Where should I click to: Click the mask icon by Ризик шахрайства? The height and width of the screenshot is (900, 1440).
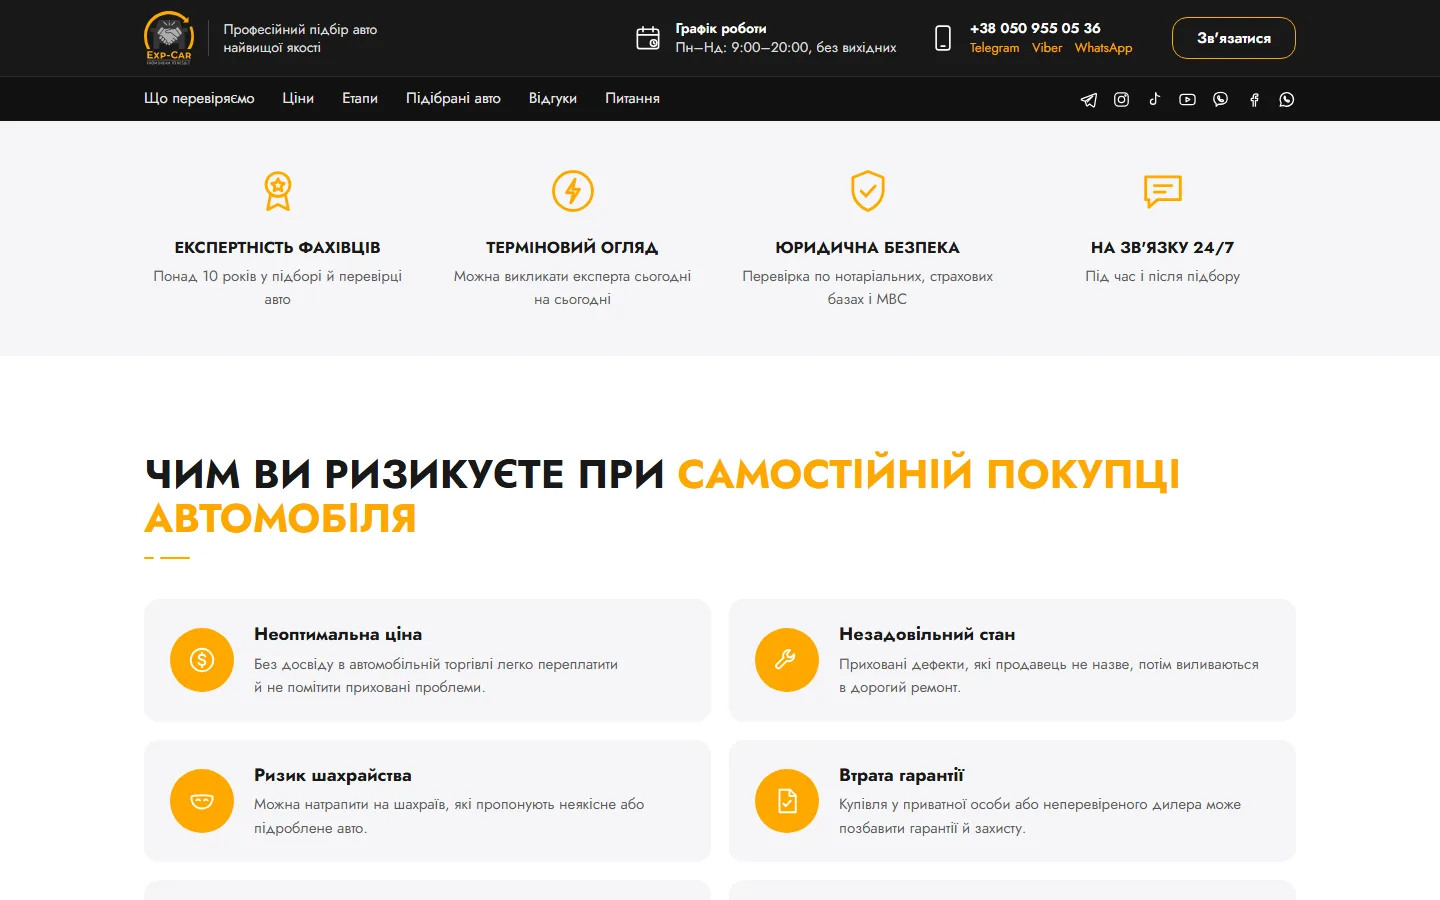coord(202,801)
